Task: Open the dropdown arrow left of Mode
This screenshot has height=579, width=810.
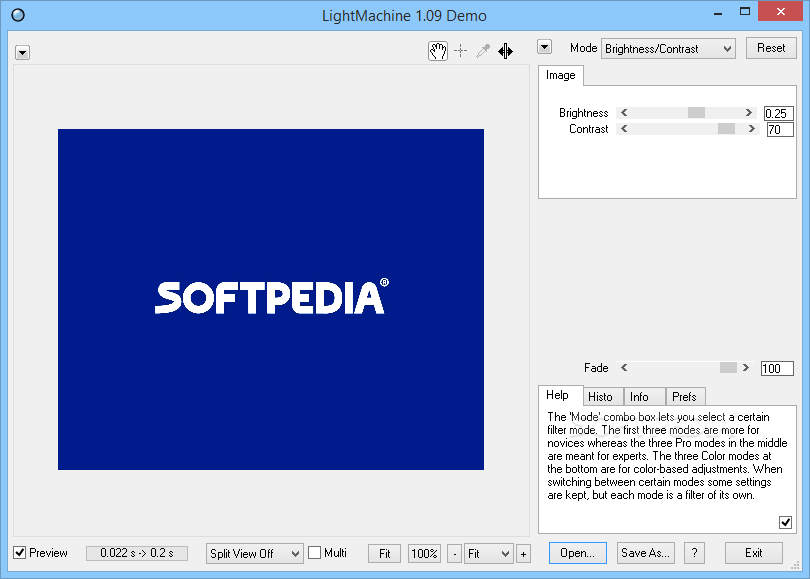Action: [x=544, y=47]
